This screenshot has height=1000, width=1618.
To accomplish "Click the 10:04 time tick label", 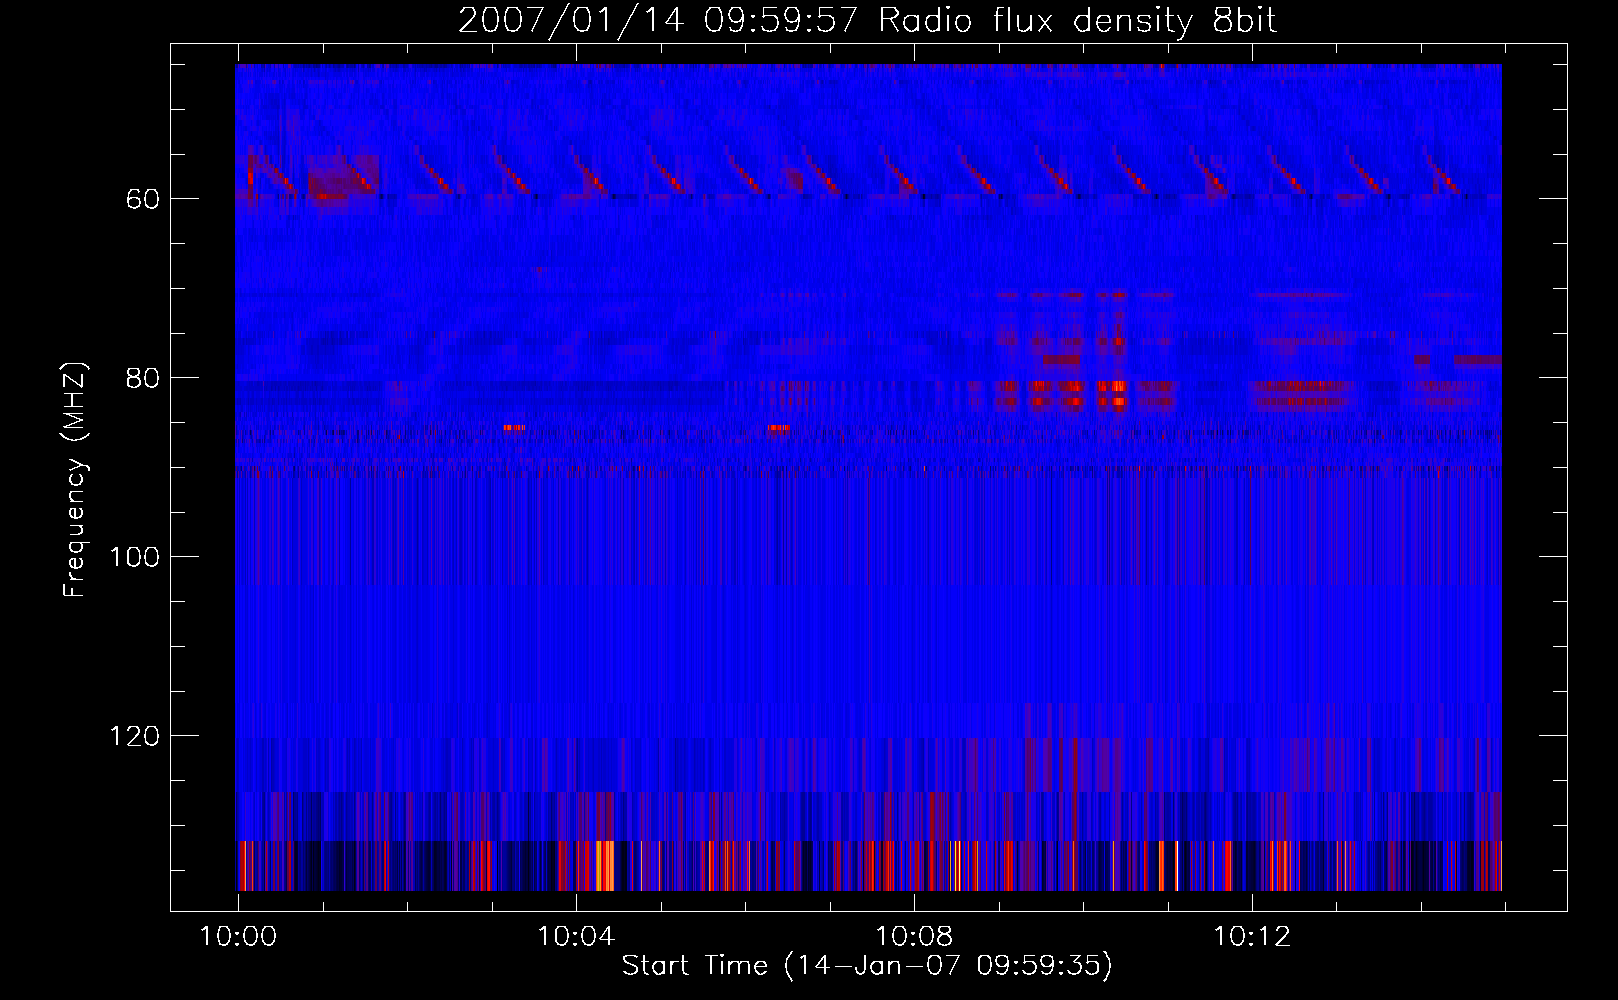I will [x=576, y=936].
